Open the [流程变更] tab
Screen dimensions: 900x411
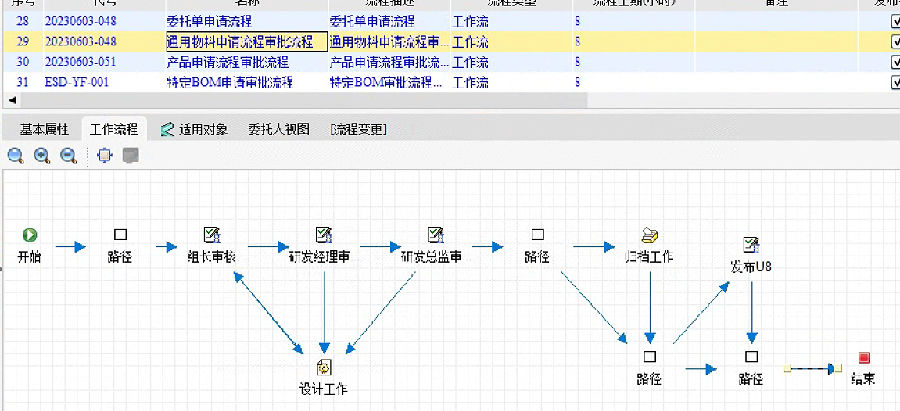click(x=359, y=129)
